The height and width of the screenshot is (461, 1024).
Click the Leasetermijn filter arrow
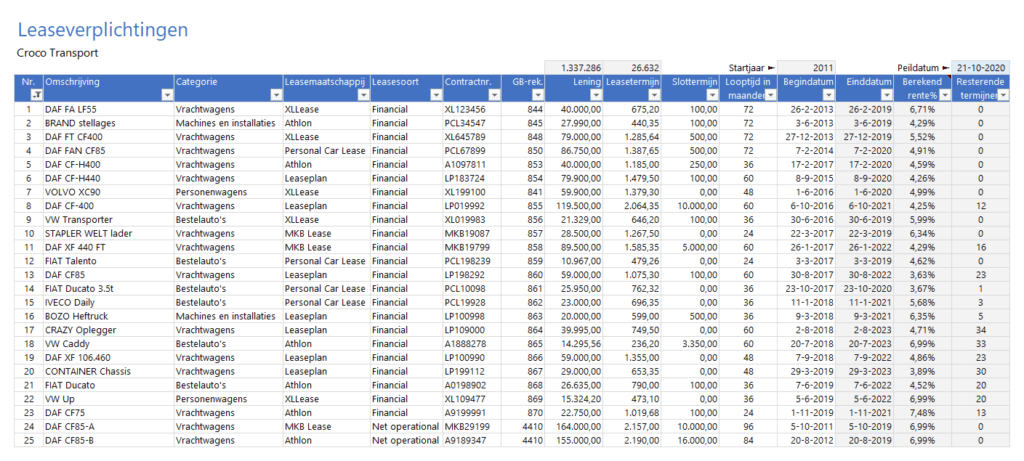654,94
